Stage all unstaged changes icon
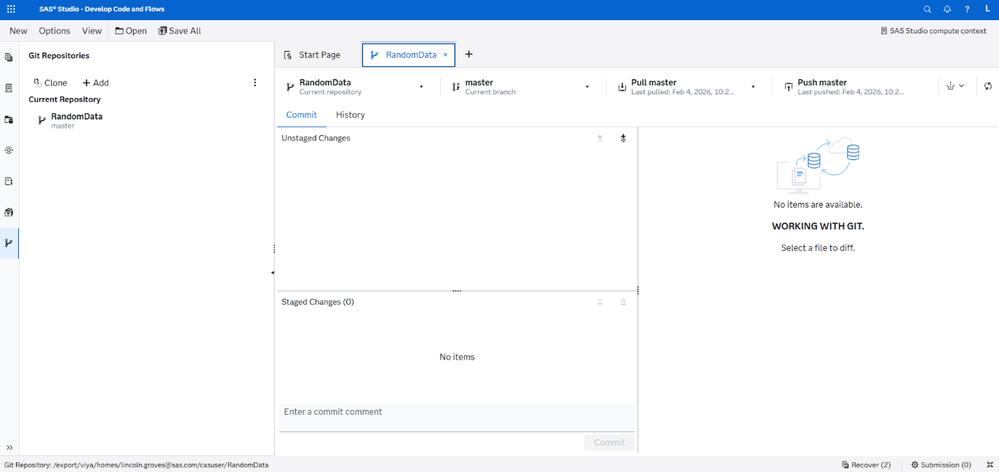 pos(623,138)
